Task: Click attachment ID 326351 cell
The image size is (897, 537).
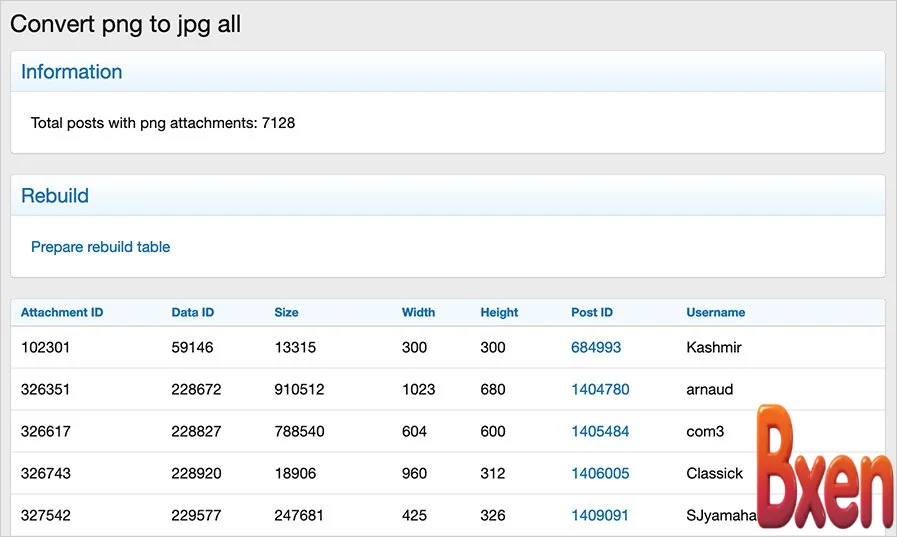Action: pyautogui.click(x=45, y=390)
